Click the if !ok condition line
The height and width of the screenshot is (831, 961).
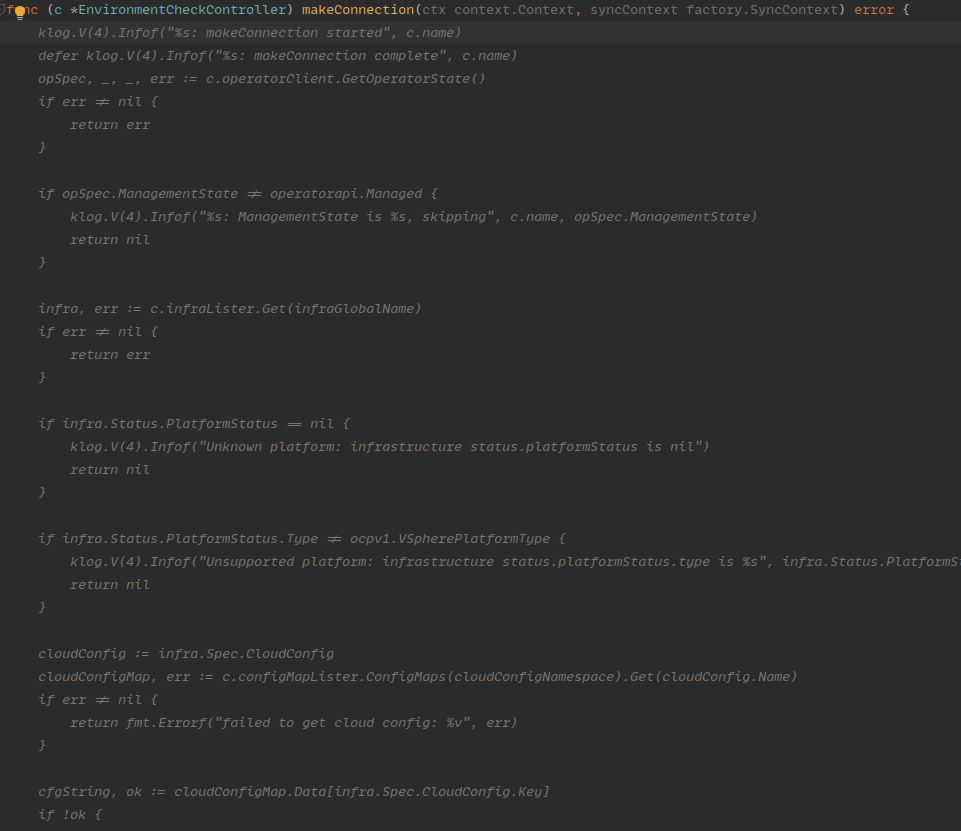[70, 814]
